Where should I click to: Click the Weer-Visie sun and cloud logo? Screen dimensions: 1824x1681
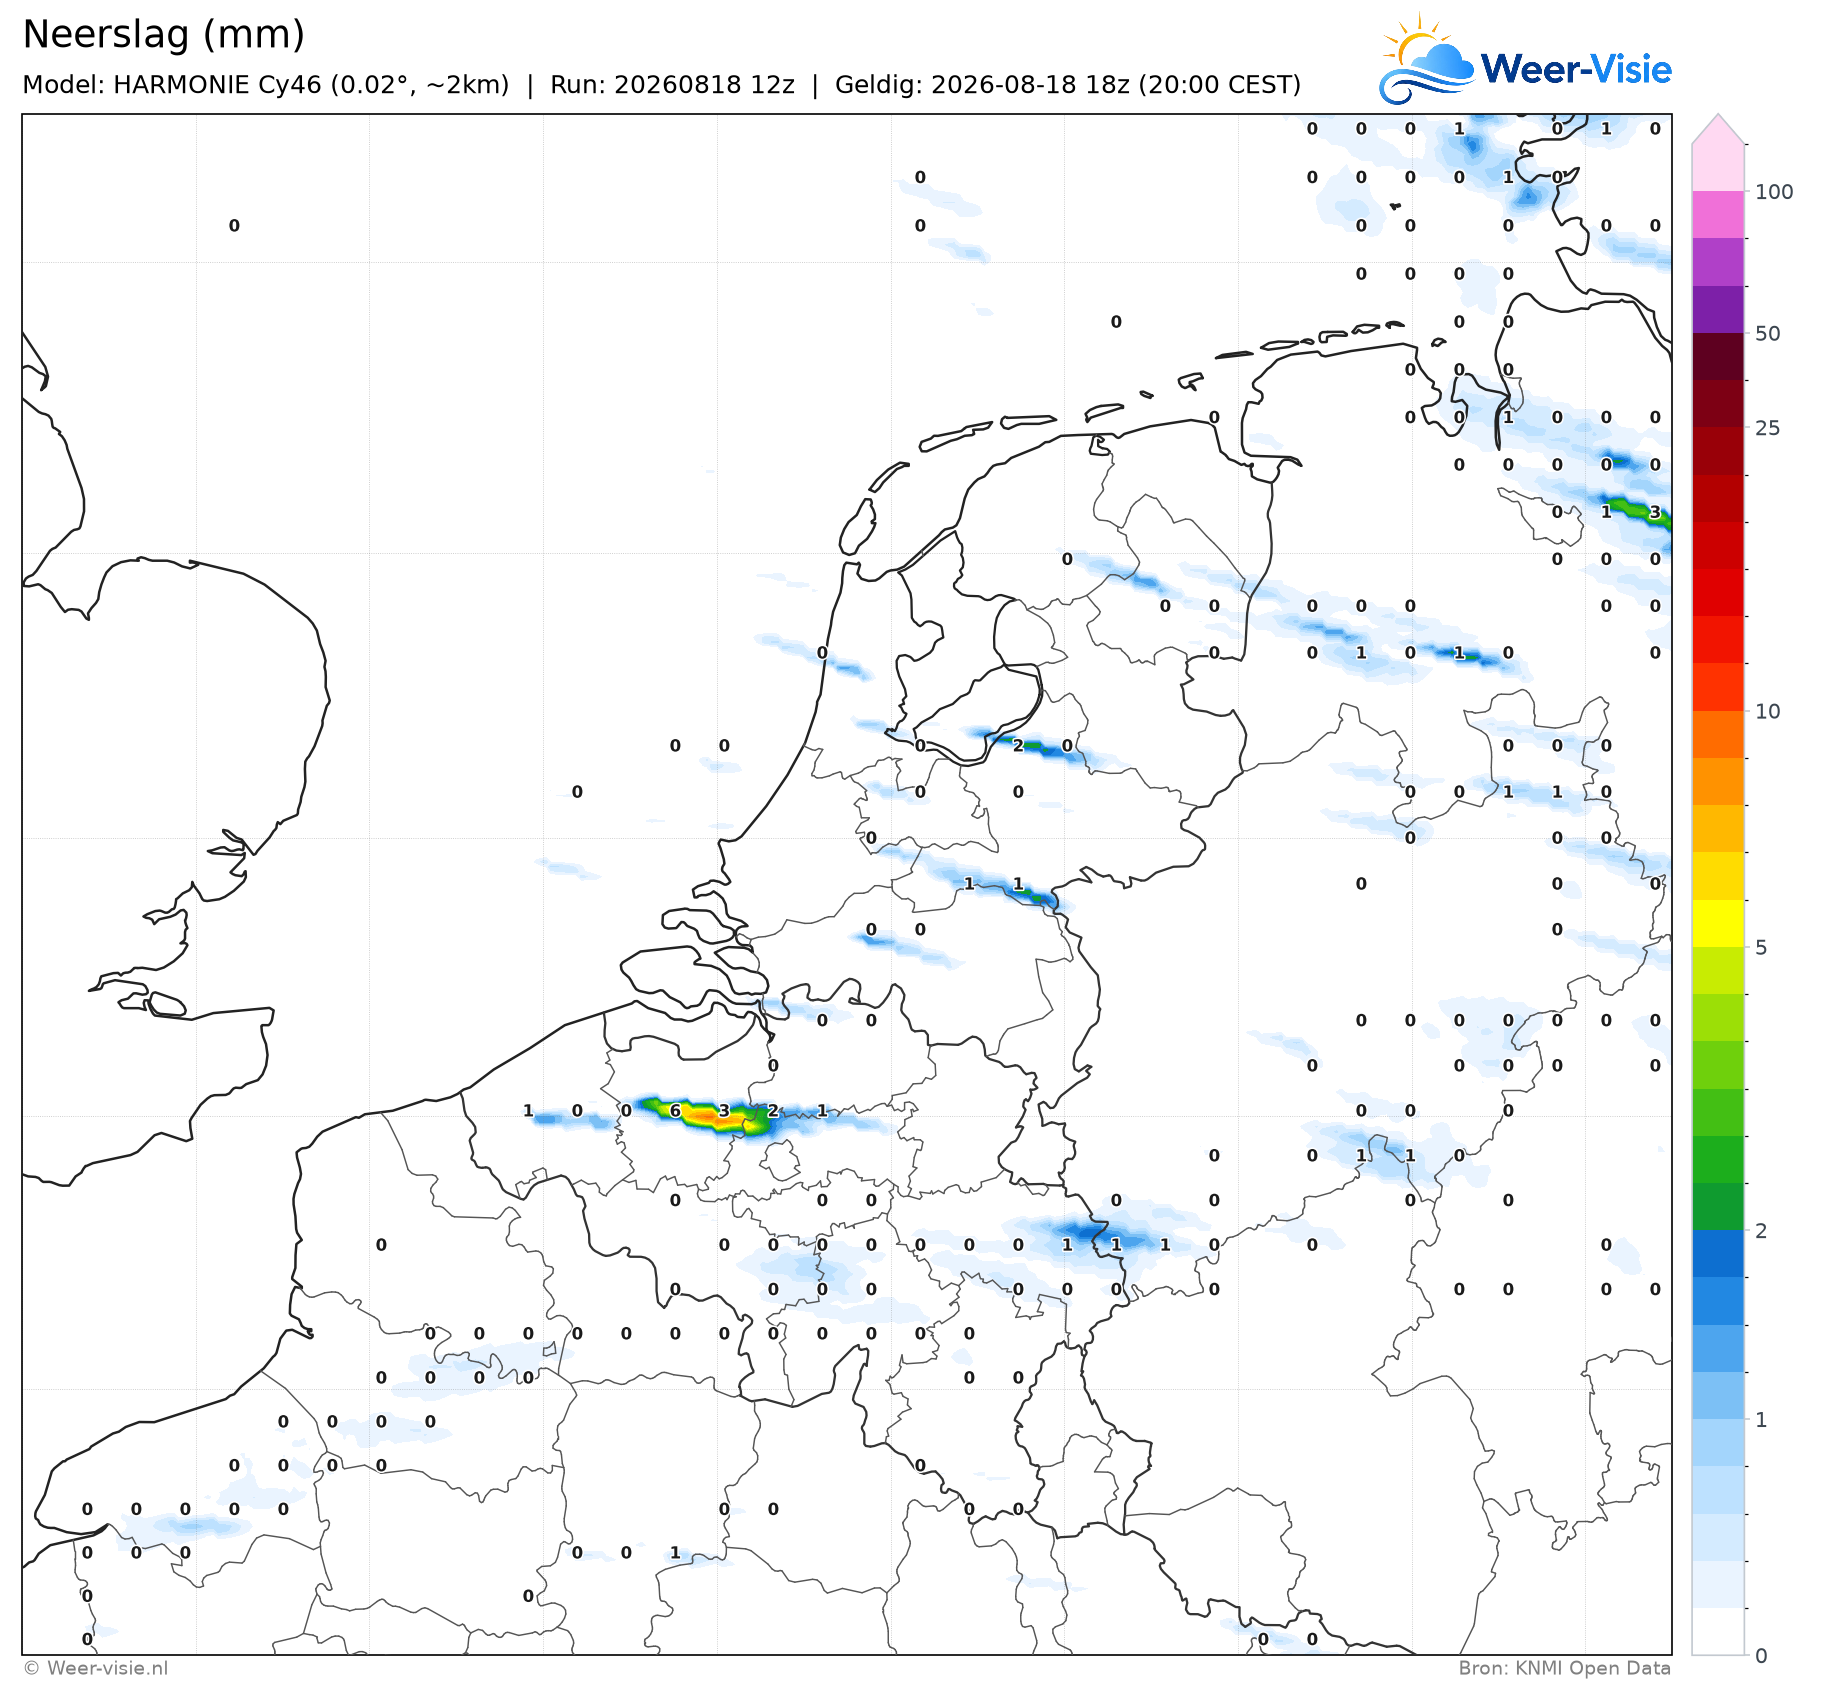(1426, 59)
